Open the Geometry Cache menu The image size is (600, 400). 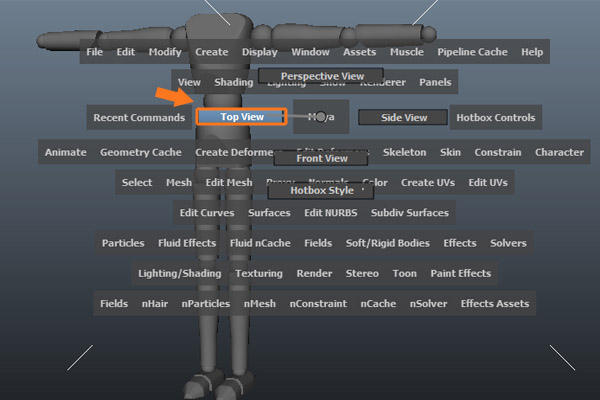tap(141, 152)
